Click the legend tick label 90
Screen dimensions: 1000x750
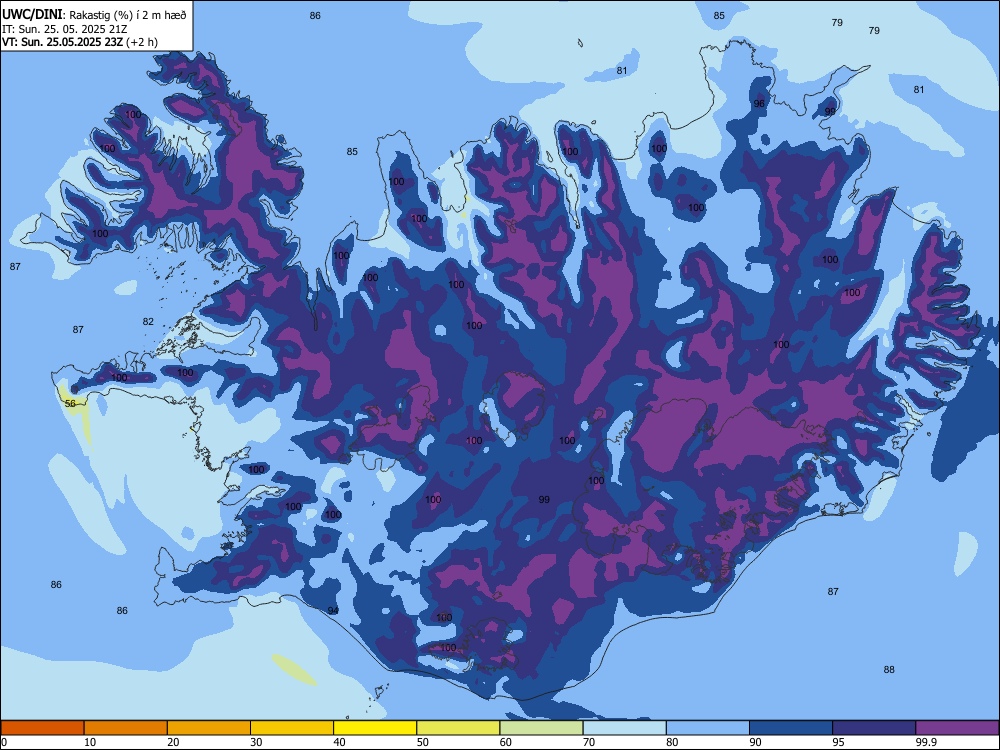tap(756, 742)
